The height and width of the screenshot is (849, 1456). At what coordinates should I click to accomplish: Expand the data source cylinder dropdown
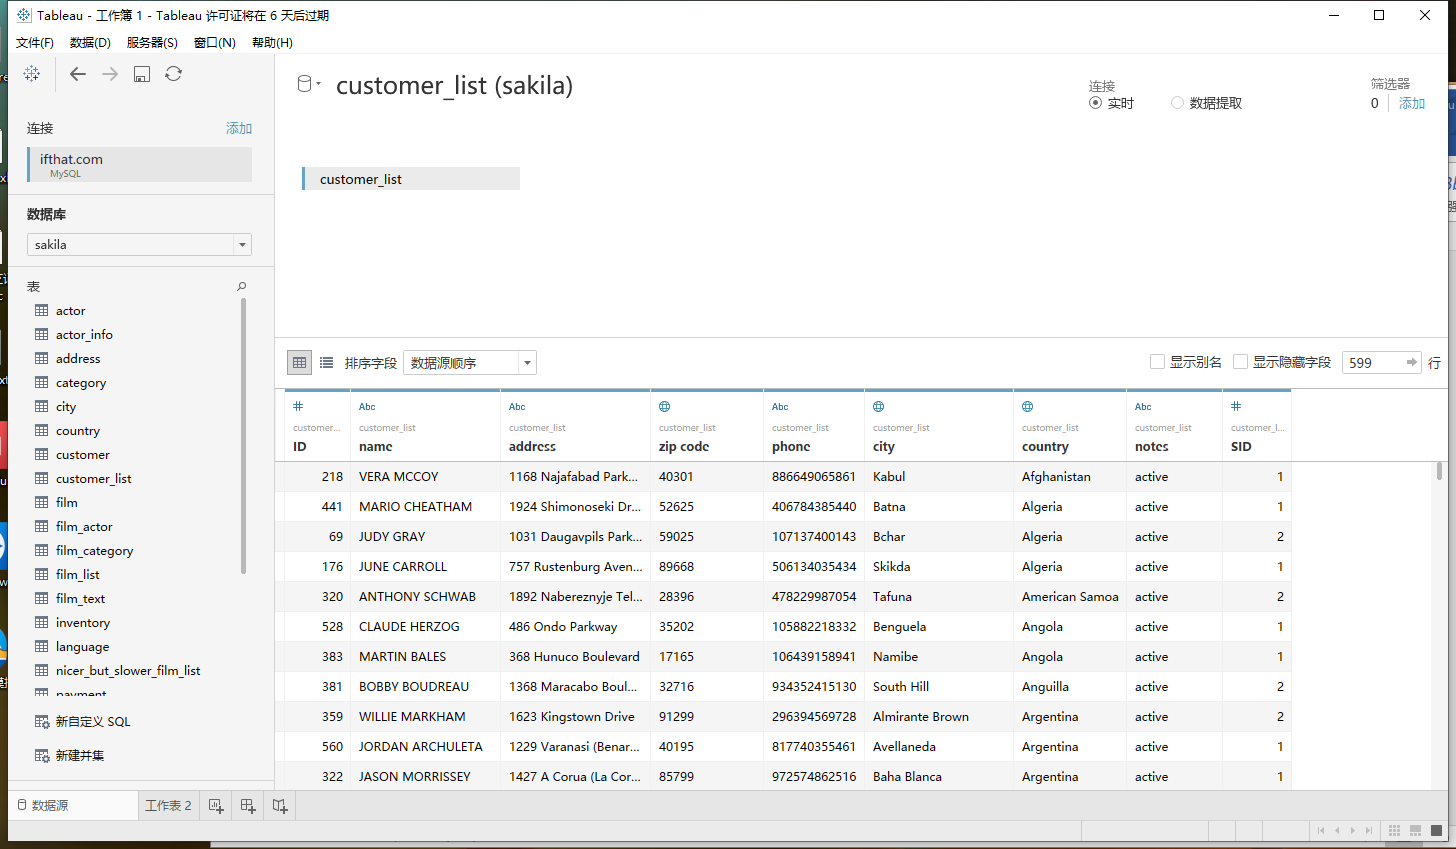pos(308,85)
